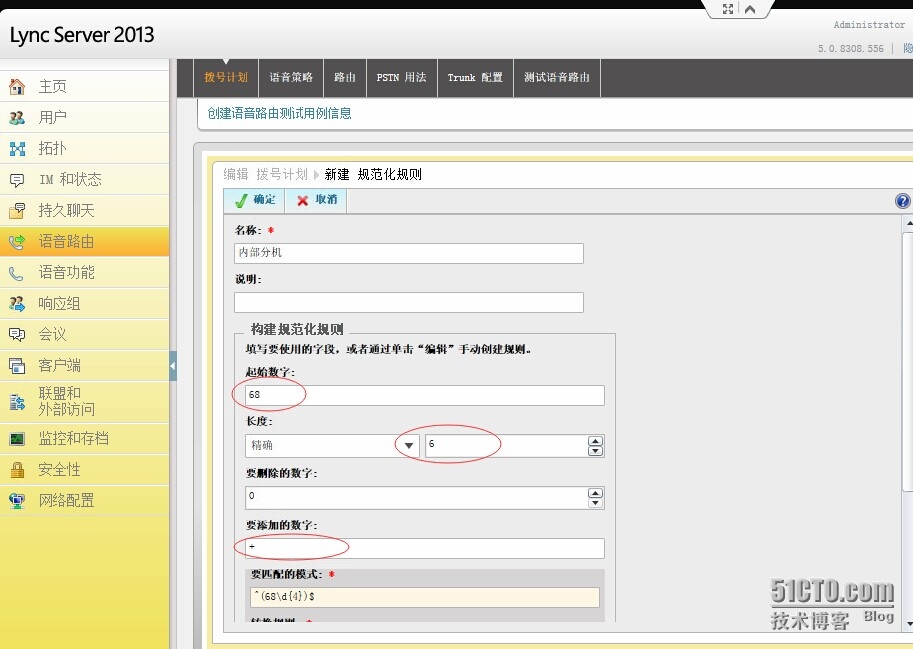Click the 要匹配的模式 pattern field
Viewport: 913px width, 649px height.
425,597
